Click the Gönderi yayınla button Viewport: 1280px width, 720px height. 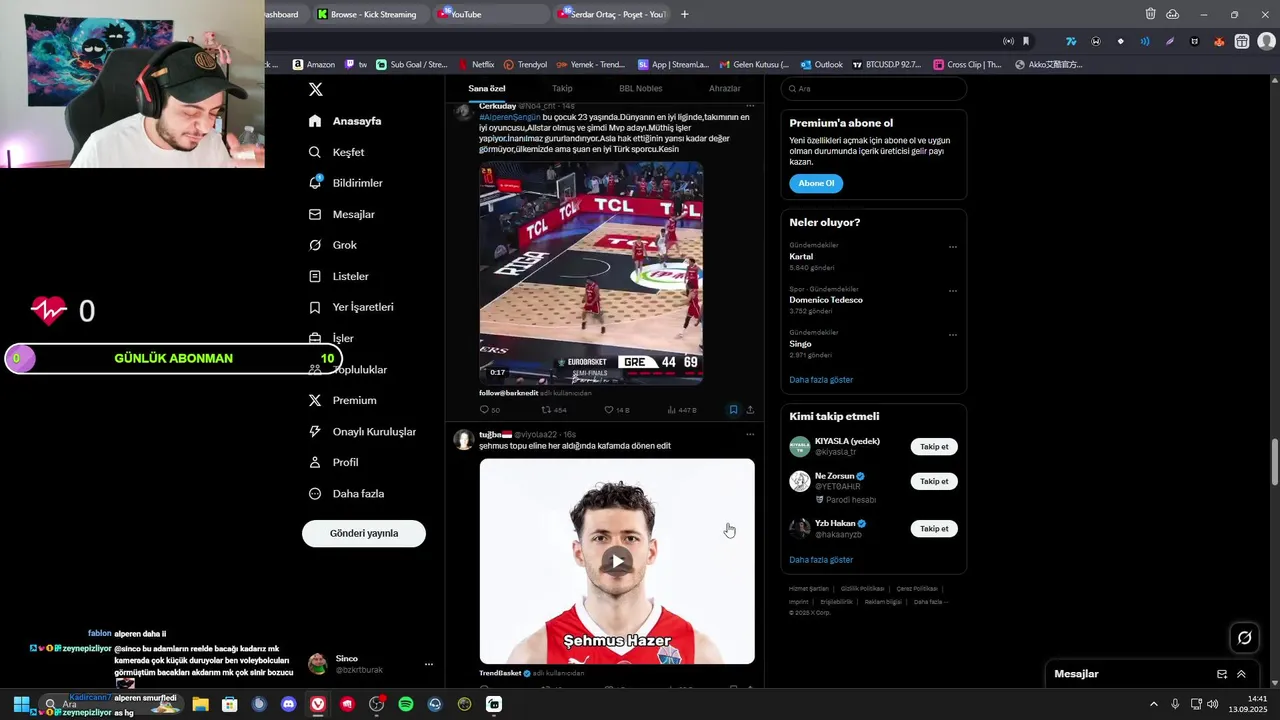pyautogui.click(x=364, y=533)
